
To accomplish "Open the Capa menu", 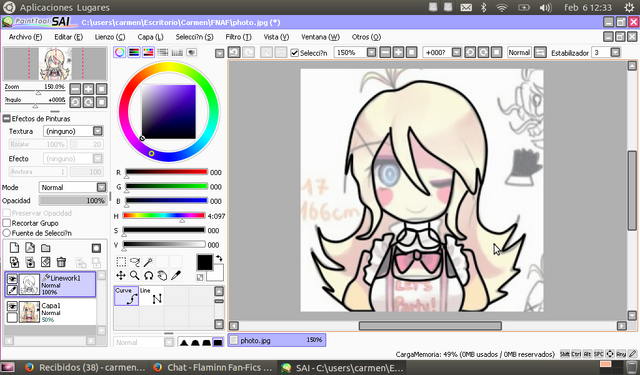I will (x=150, y=37).
